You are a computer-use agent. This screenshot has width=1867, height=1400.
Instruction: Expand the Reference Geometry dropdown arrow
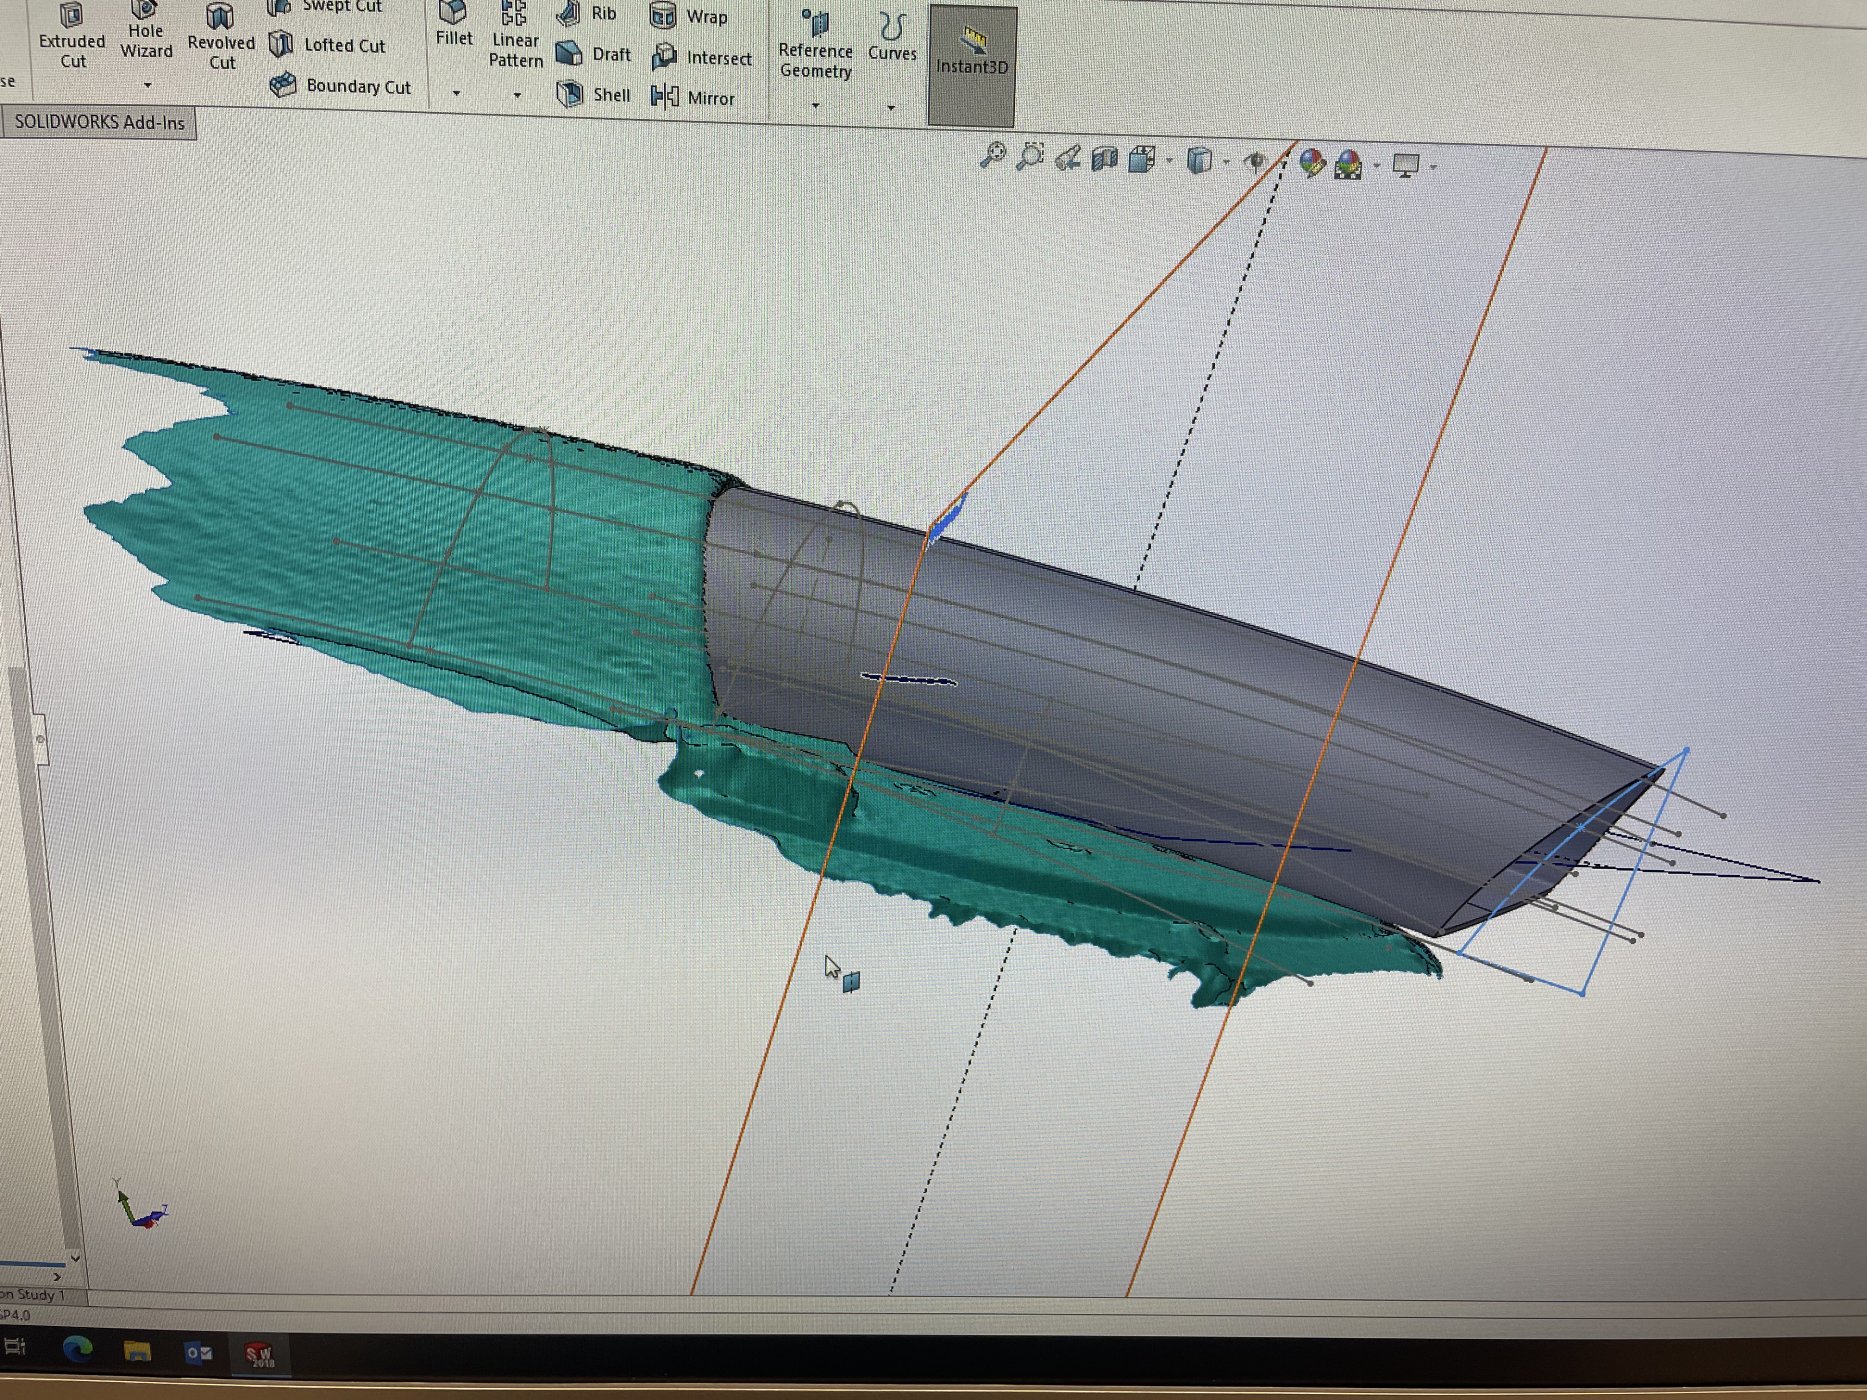815,105
